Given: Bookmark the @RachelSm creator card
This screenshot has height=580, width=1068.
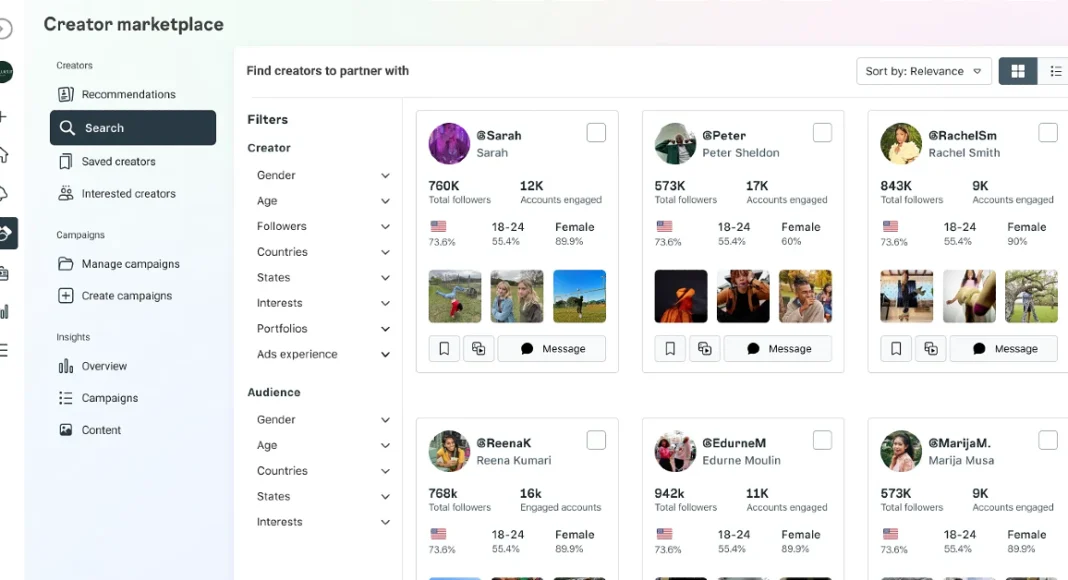Looking at the screenshot, I should tap(896, 349).
